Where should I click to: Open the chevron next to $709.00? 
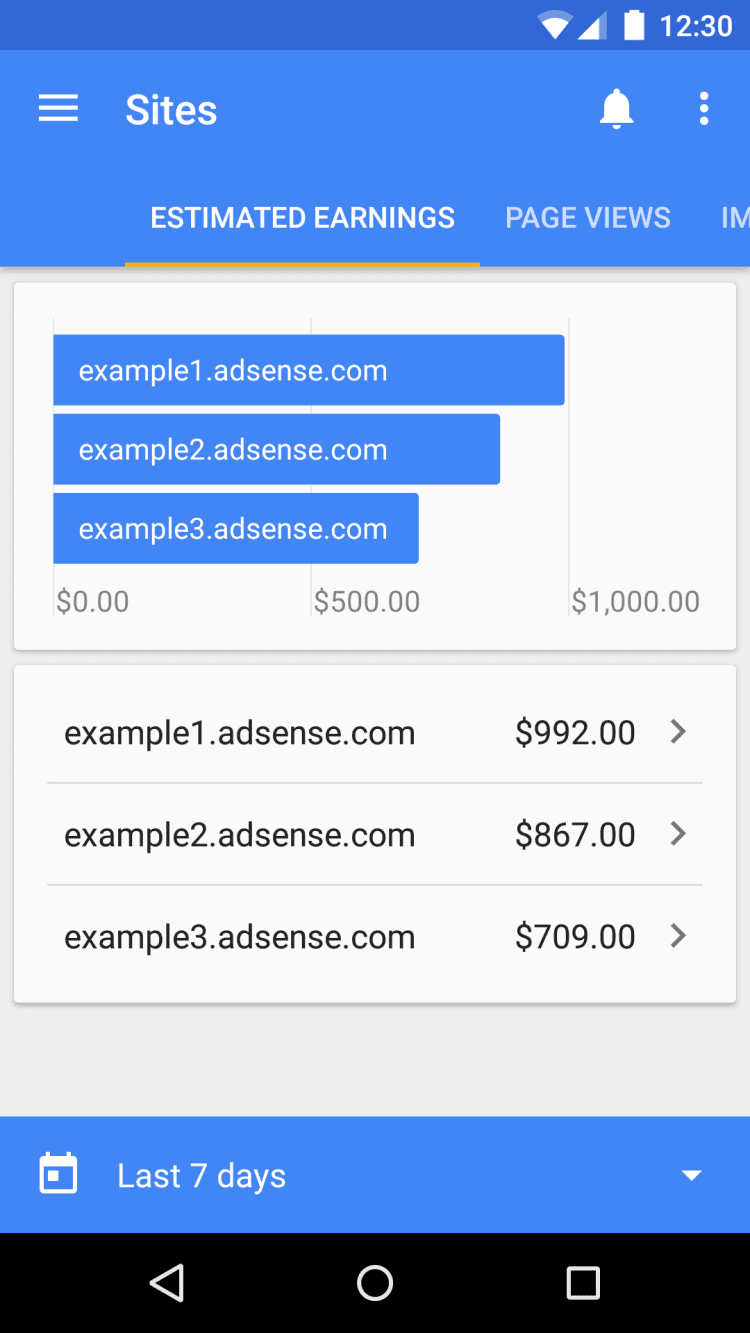[678, 936]
